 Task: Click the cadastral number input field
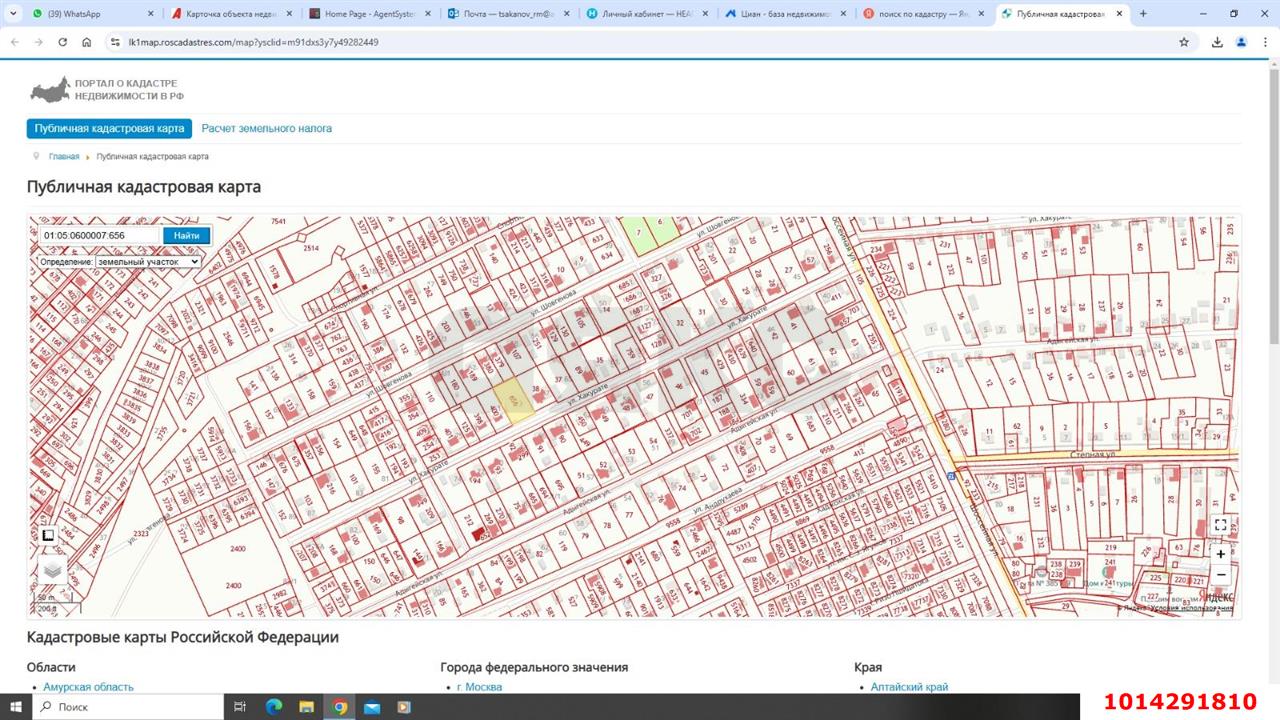pos(98,236)
